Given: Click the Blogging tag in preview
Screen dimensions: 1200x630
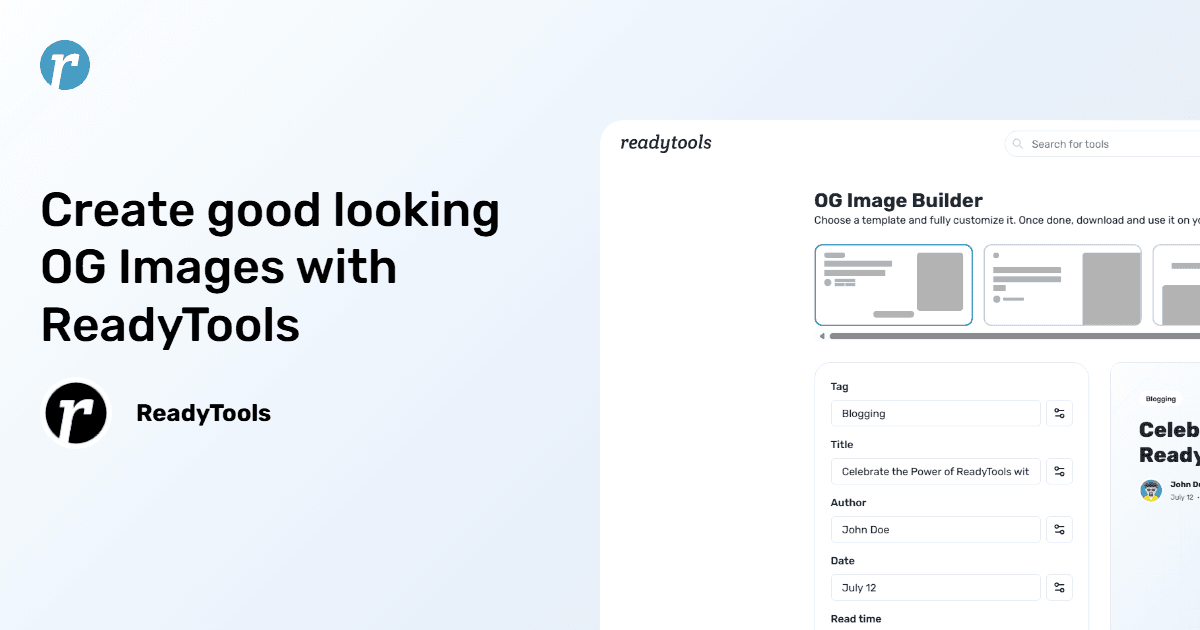Looking at the screenshot, I should (x=1161, y=399).
